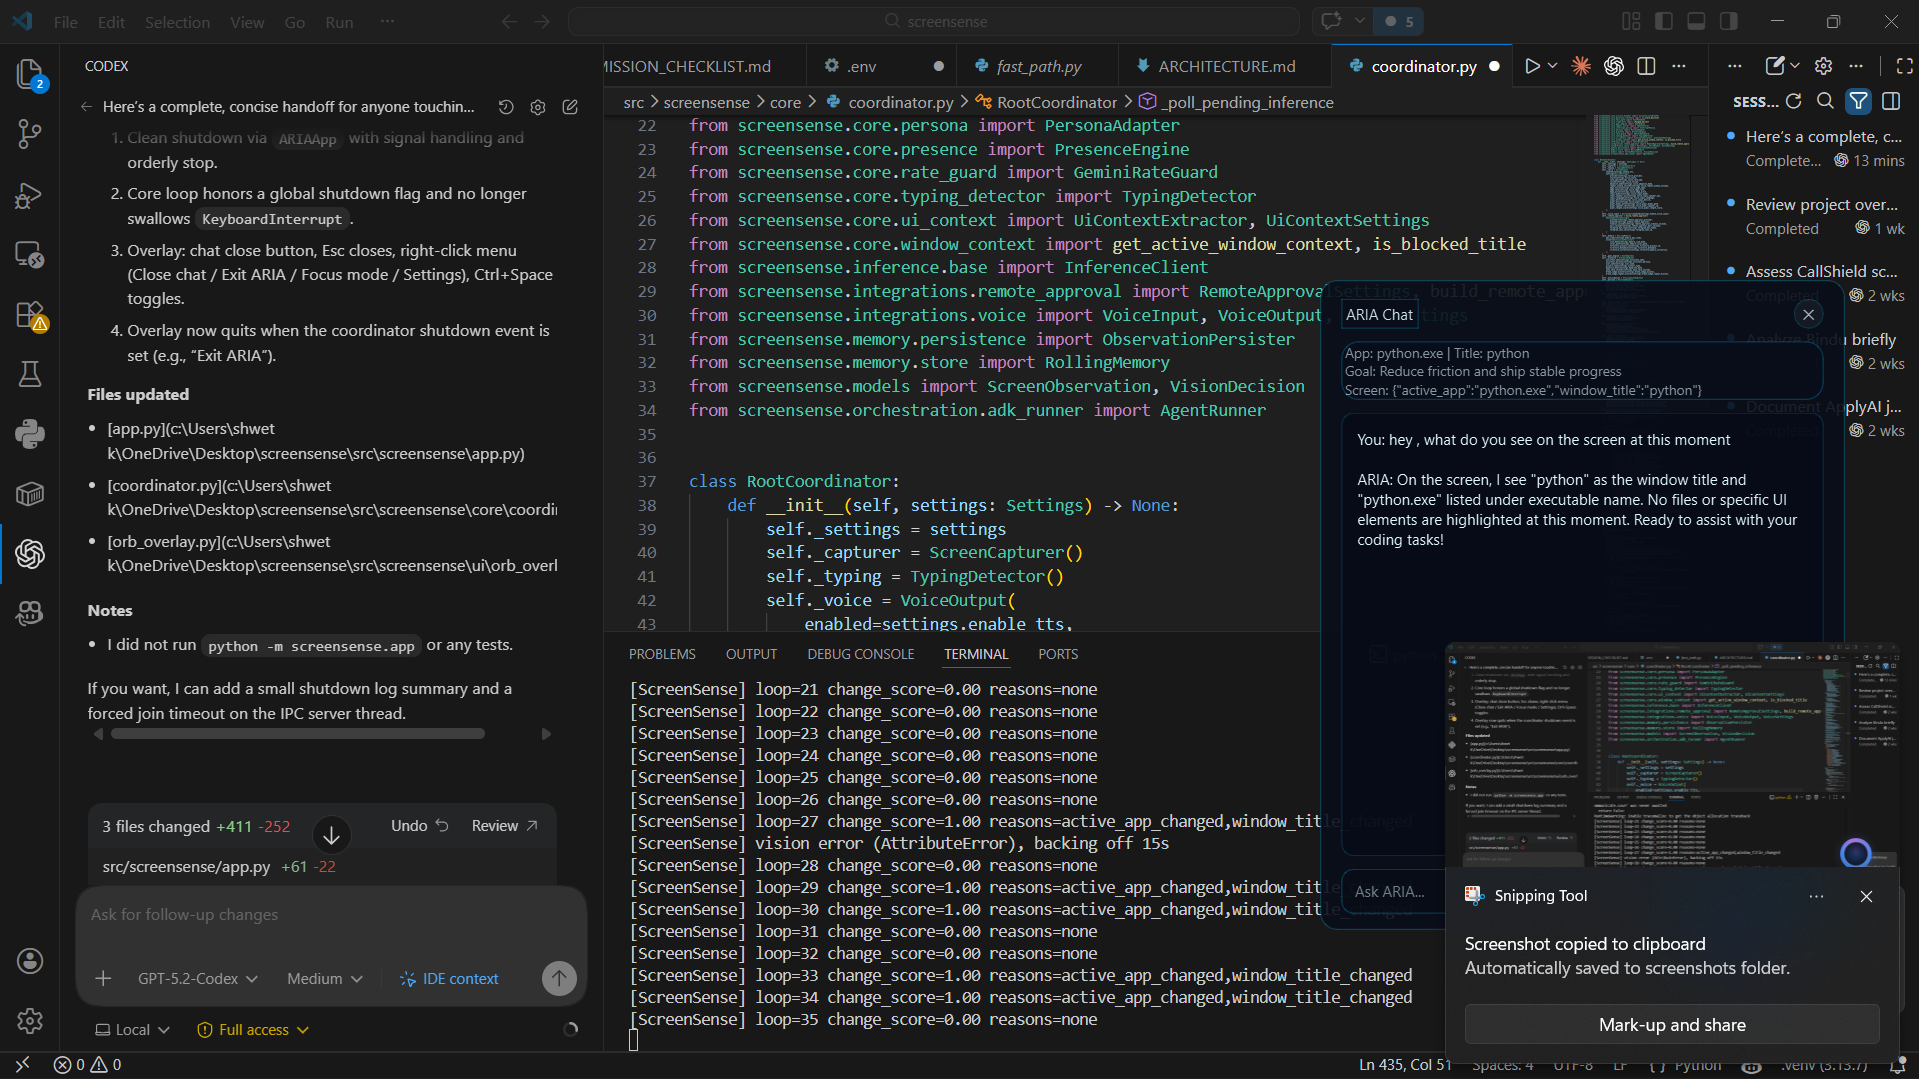Viewport: 1919px width, 1079px height.
Task: Switch to the DEBUG CONSOLE tab
Action: tap(860, 654)
